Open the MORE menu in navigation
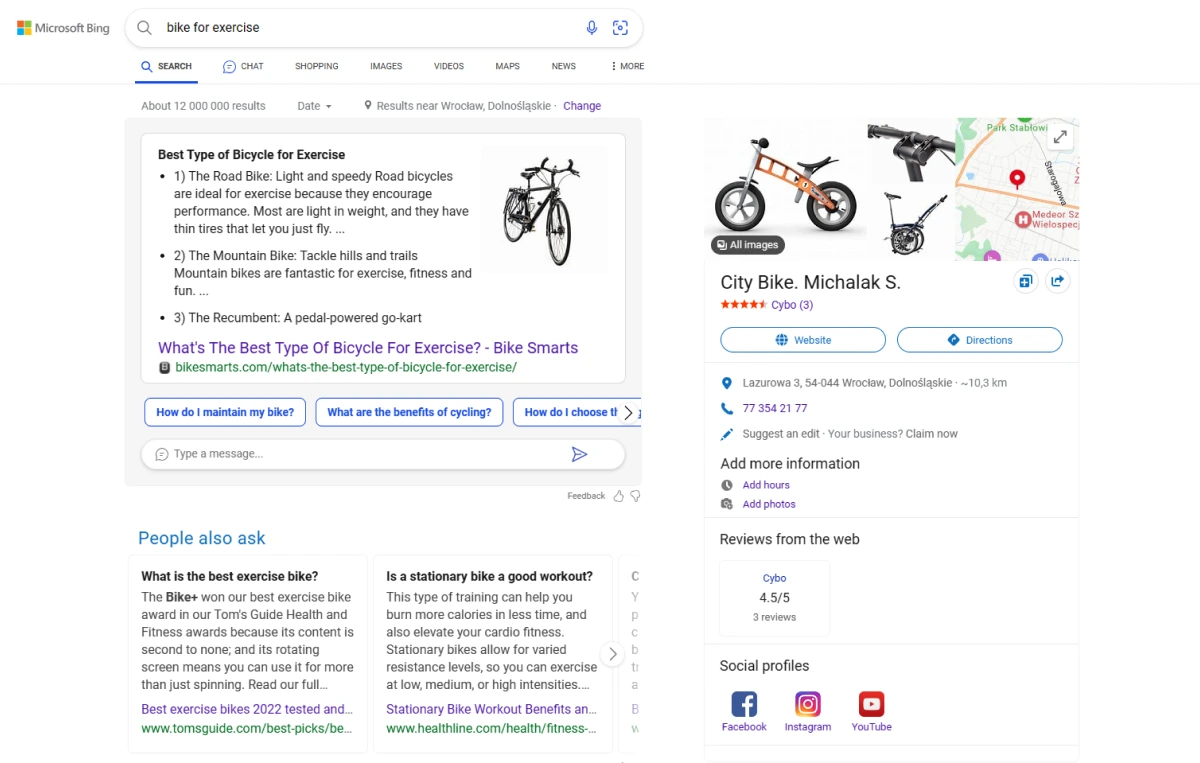The width and height of the screenshot is (1200, 763). click(x=627, y=66)
